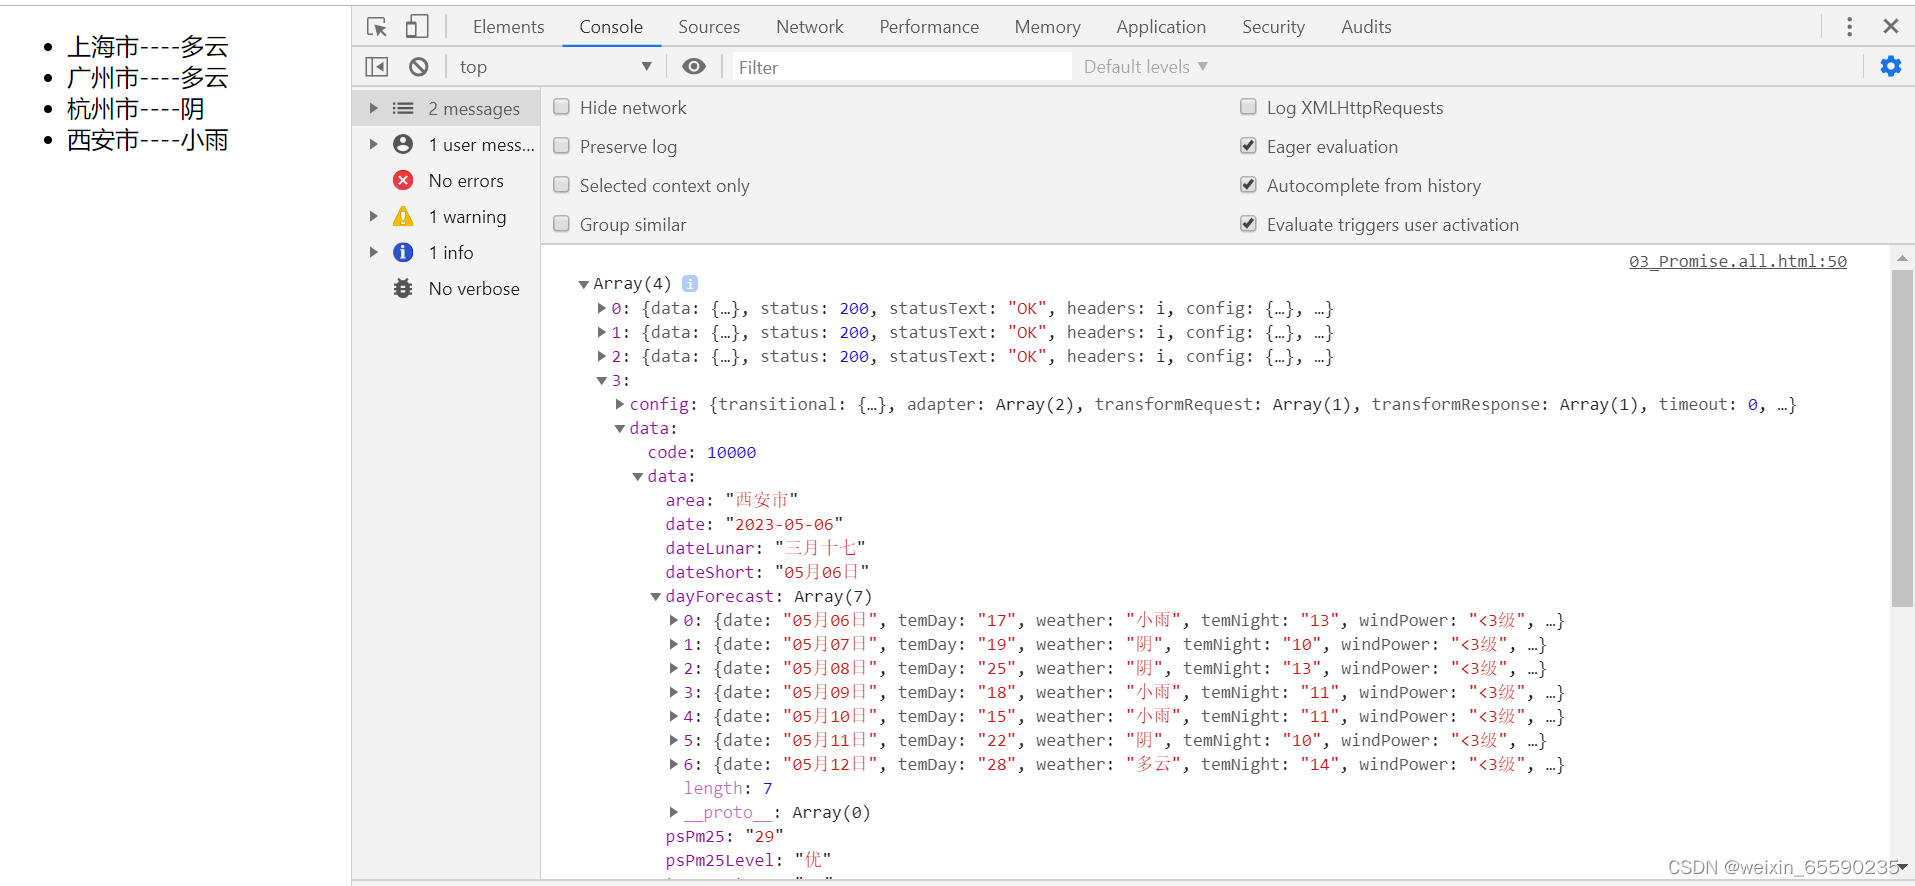Expand the 05月12日 forecast entry
Screen dimensions: 1915x886
tap(674, 764)
